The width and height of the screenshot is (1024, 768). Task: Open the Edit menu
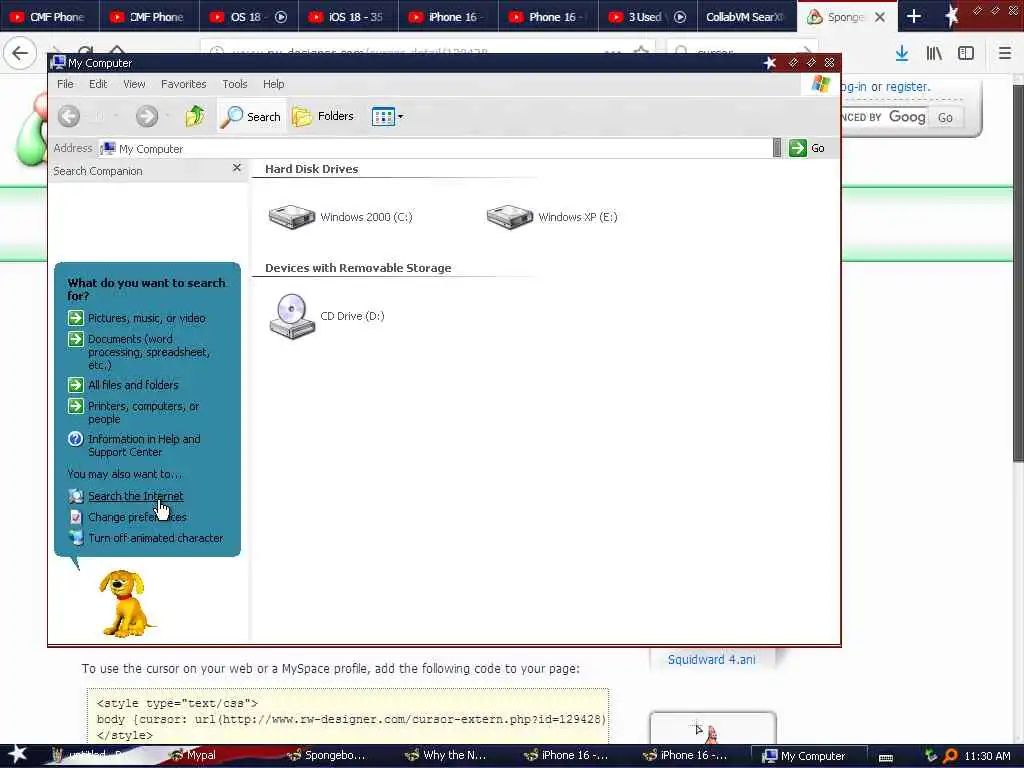[98, 84]
